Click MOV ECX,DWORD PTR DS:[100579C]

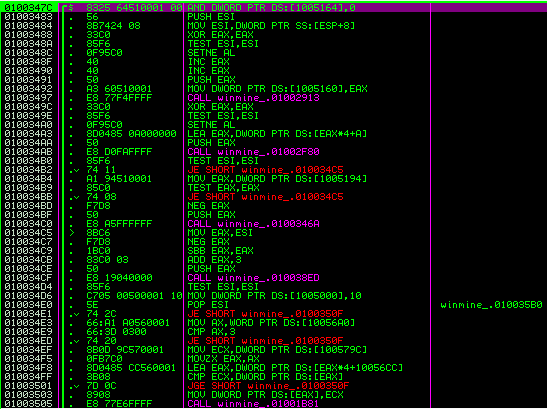coord(277,350)
